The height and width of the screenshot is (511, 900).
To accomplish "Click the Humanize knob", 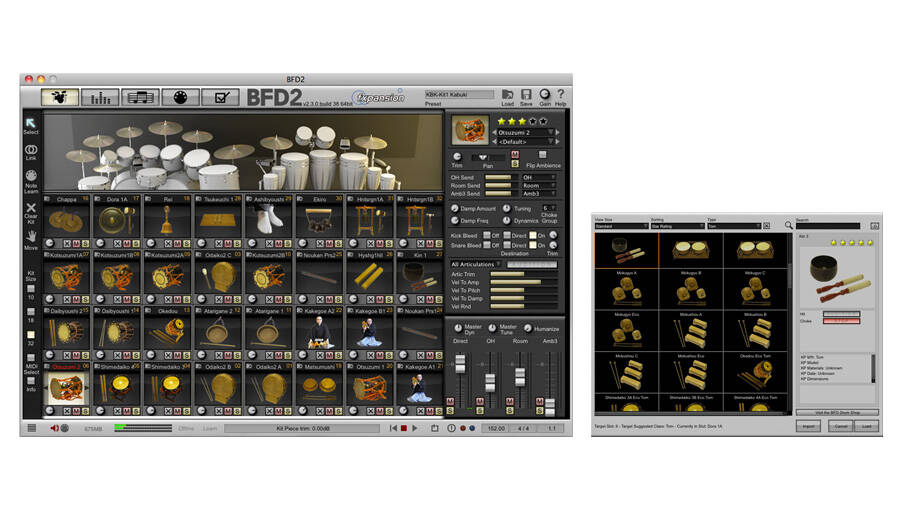I will pos(527,328).
